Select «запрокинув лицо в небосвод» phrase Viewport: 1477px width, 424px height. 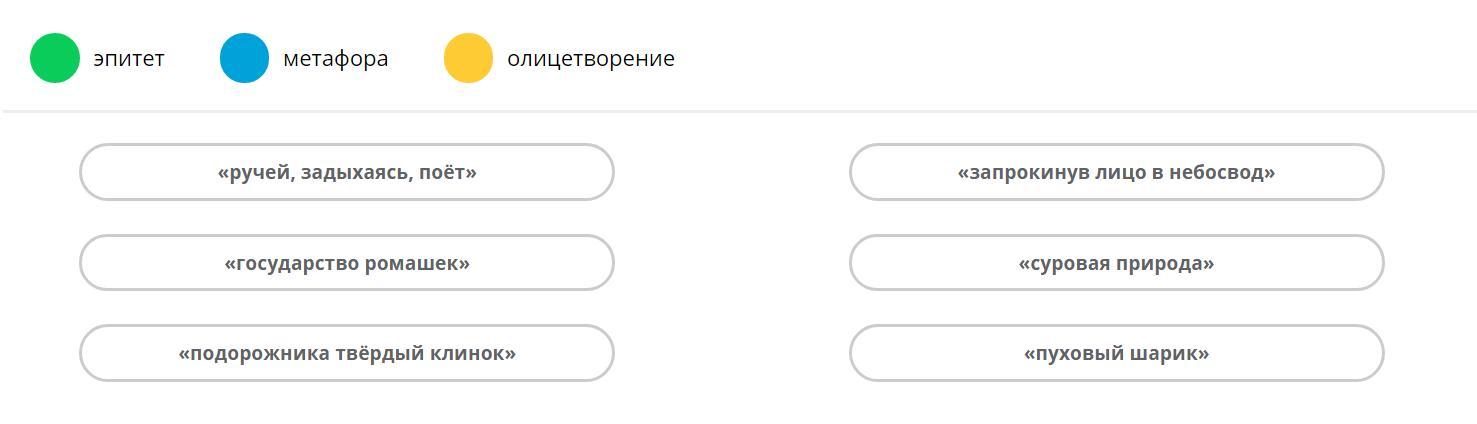pyautogui.click(x=1116, y=172)
